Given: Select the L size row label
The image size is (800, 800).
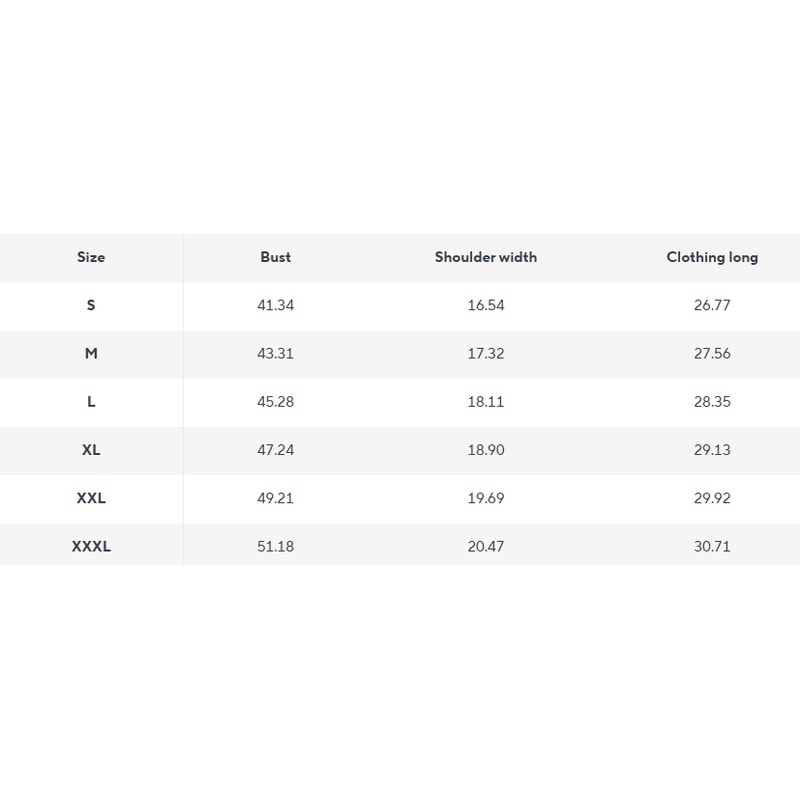Looking at the screenshot, I should [91, 402].
